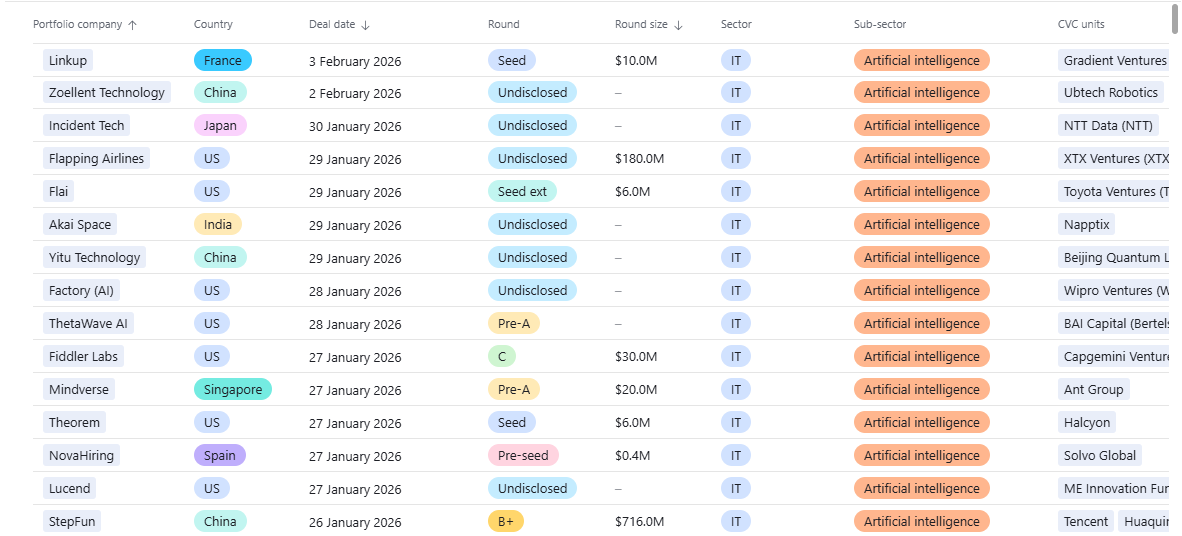The width and height of the screenshot is (1182, 536).
Task: Select the Round column header
Action: click(x=503, y=25)
